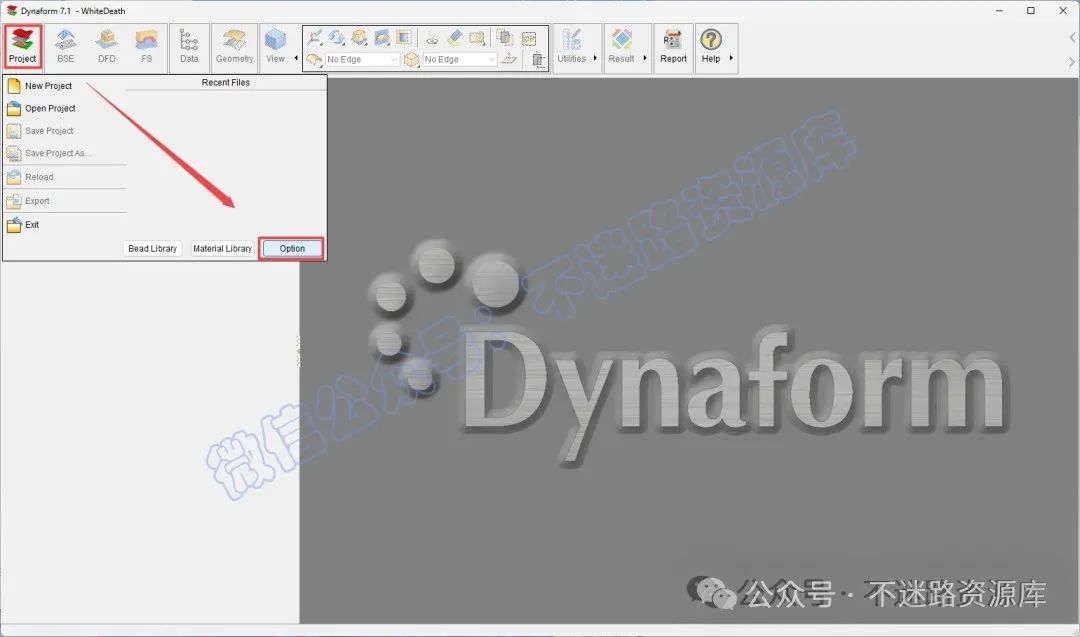
Task: Click the small arrow beside View
Action: [296, 58]
